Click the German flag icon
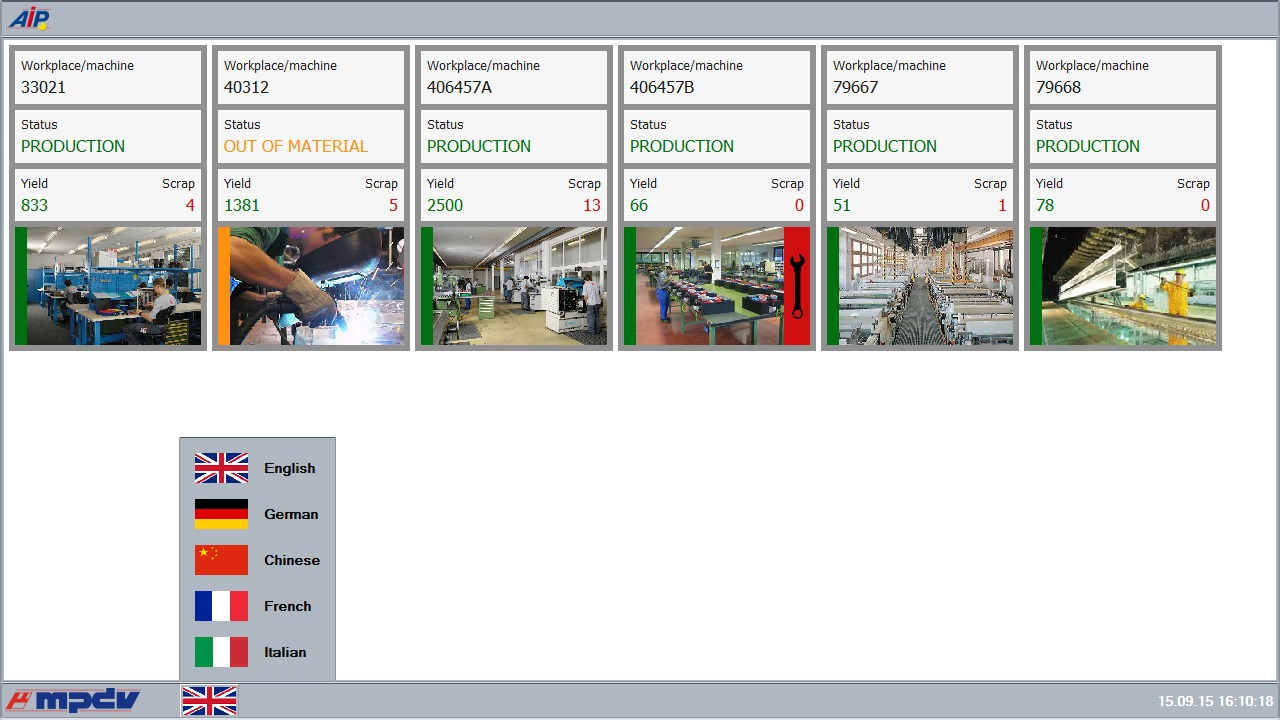This screenshot has height=720, width=1280. [x=221, y=514]
